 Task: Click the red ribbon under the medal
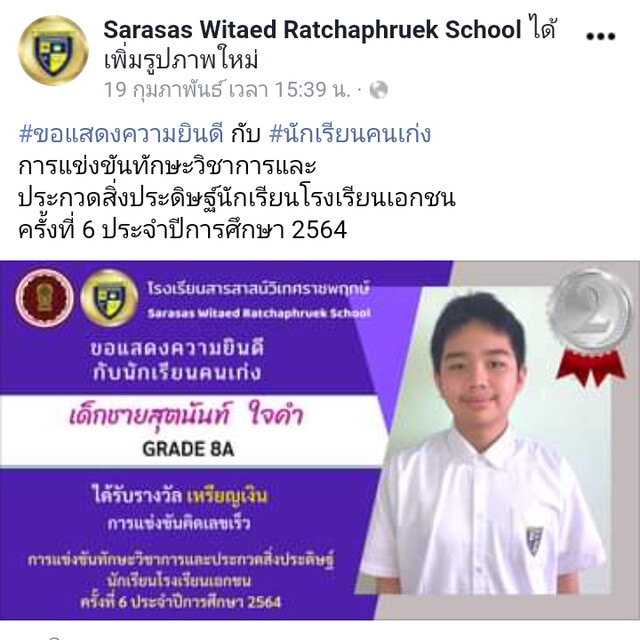[591, 367]
